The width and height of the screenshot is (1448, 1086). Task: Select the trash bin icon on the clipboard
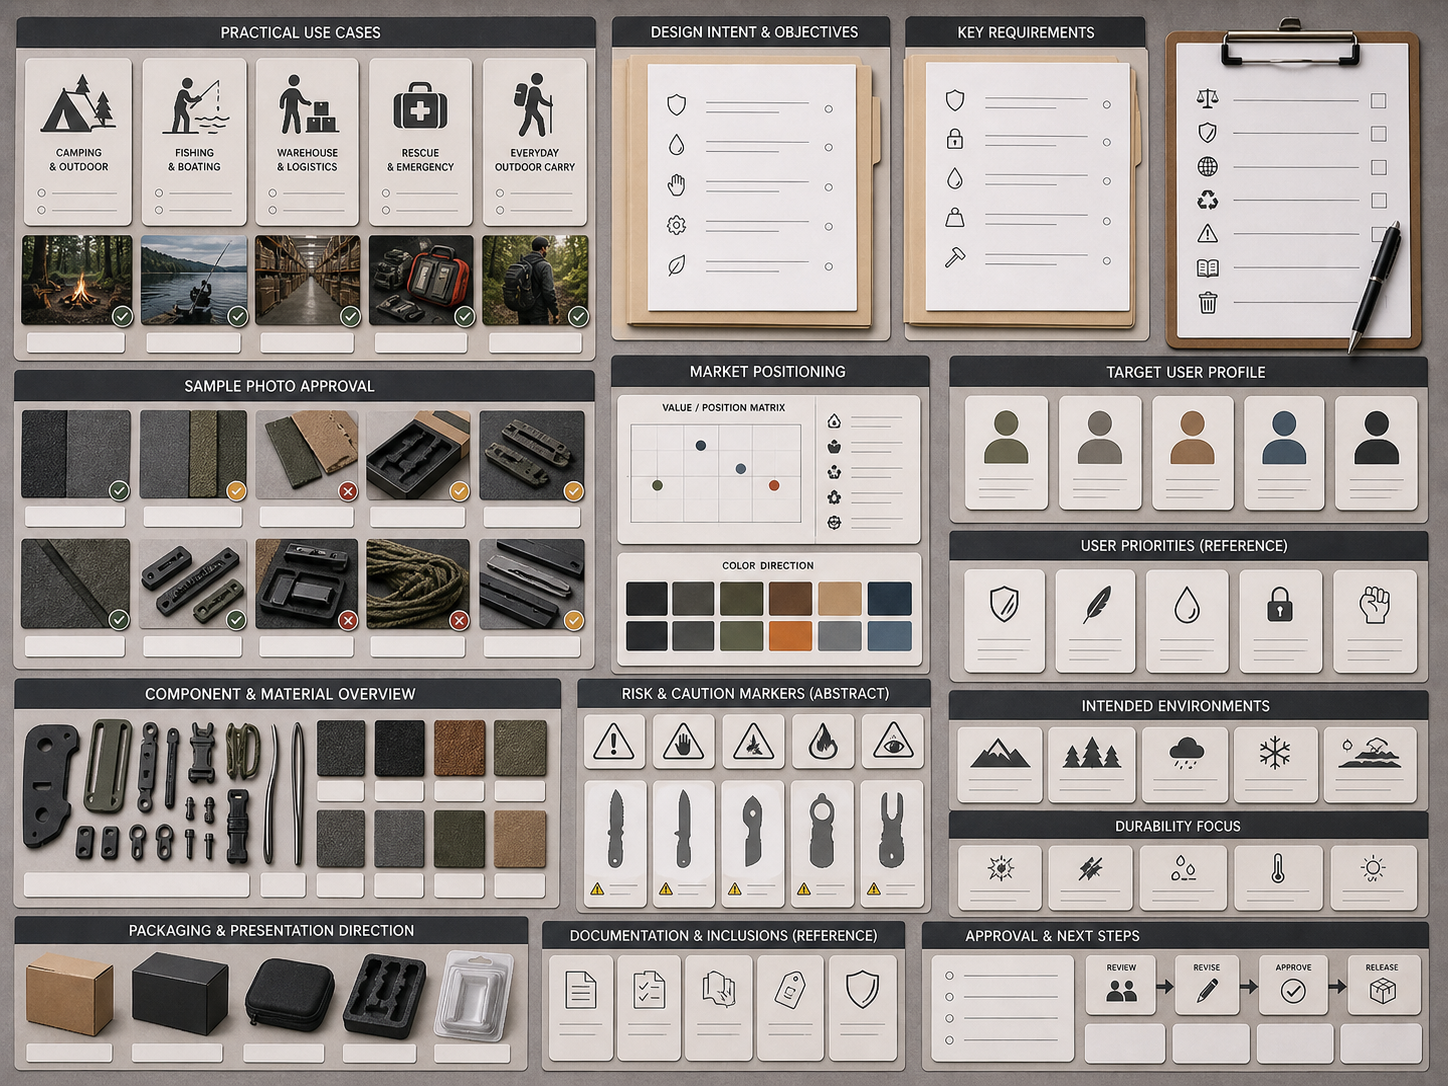(1208, 302)
